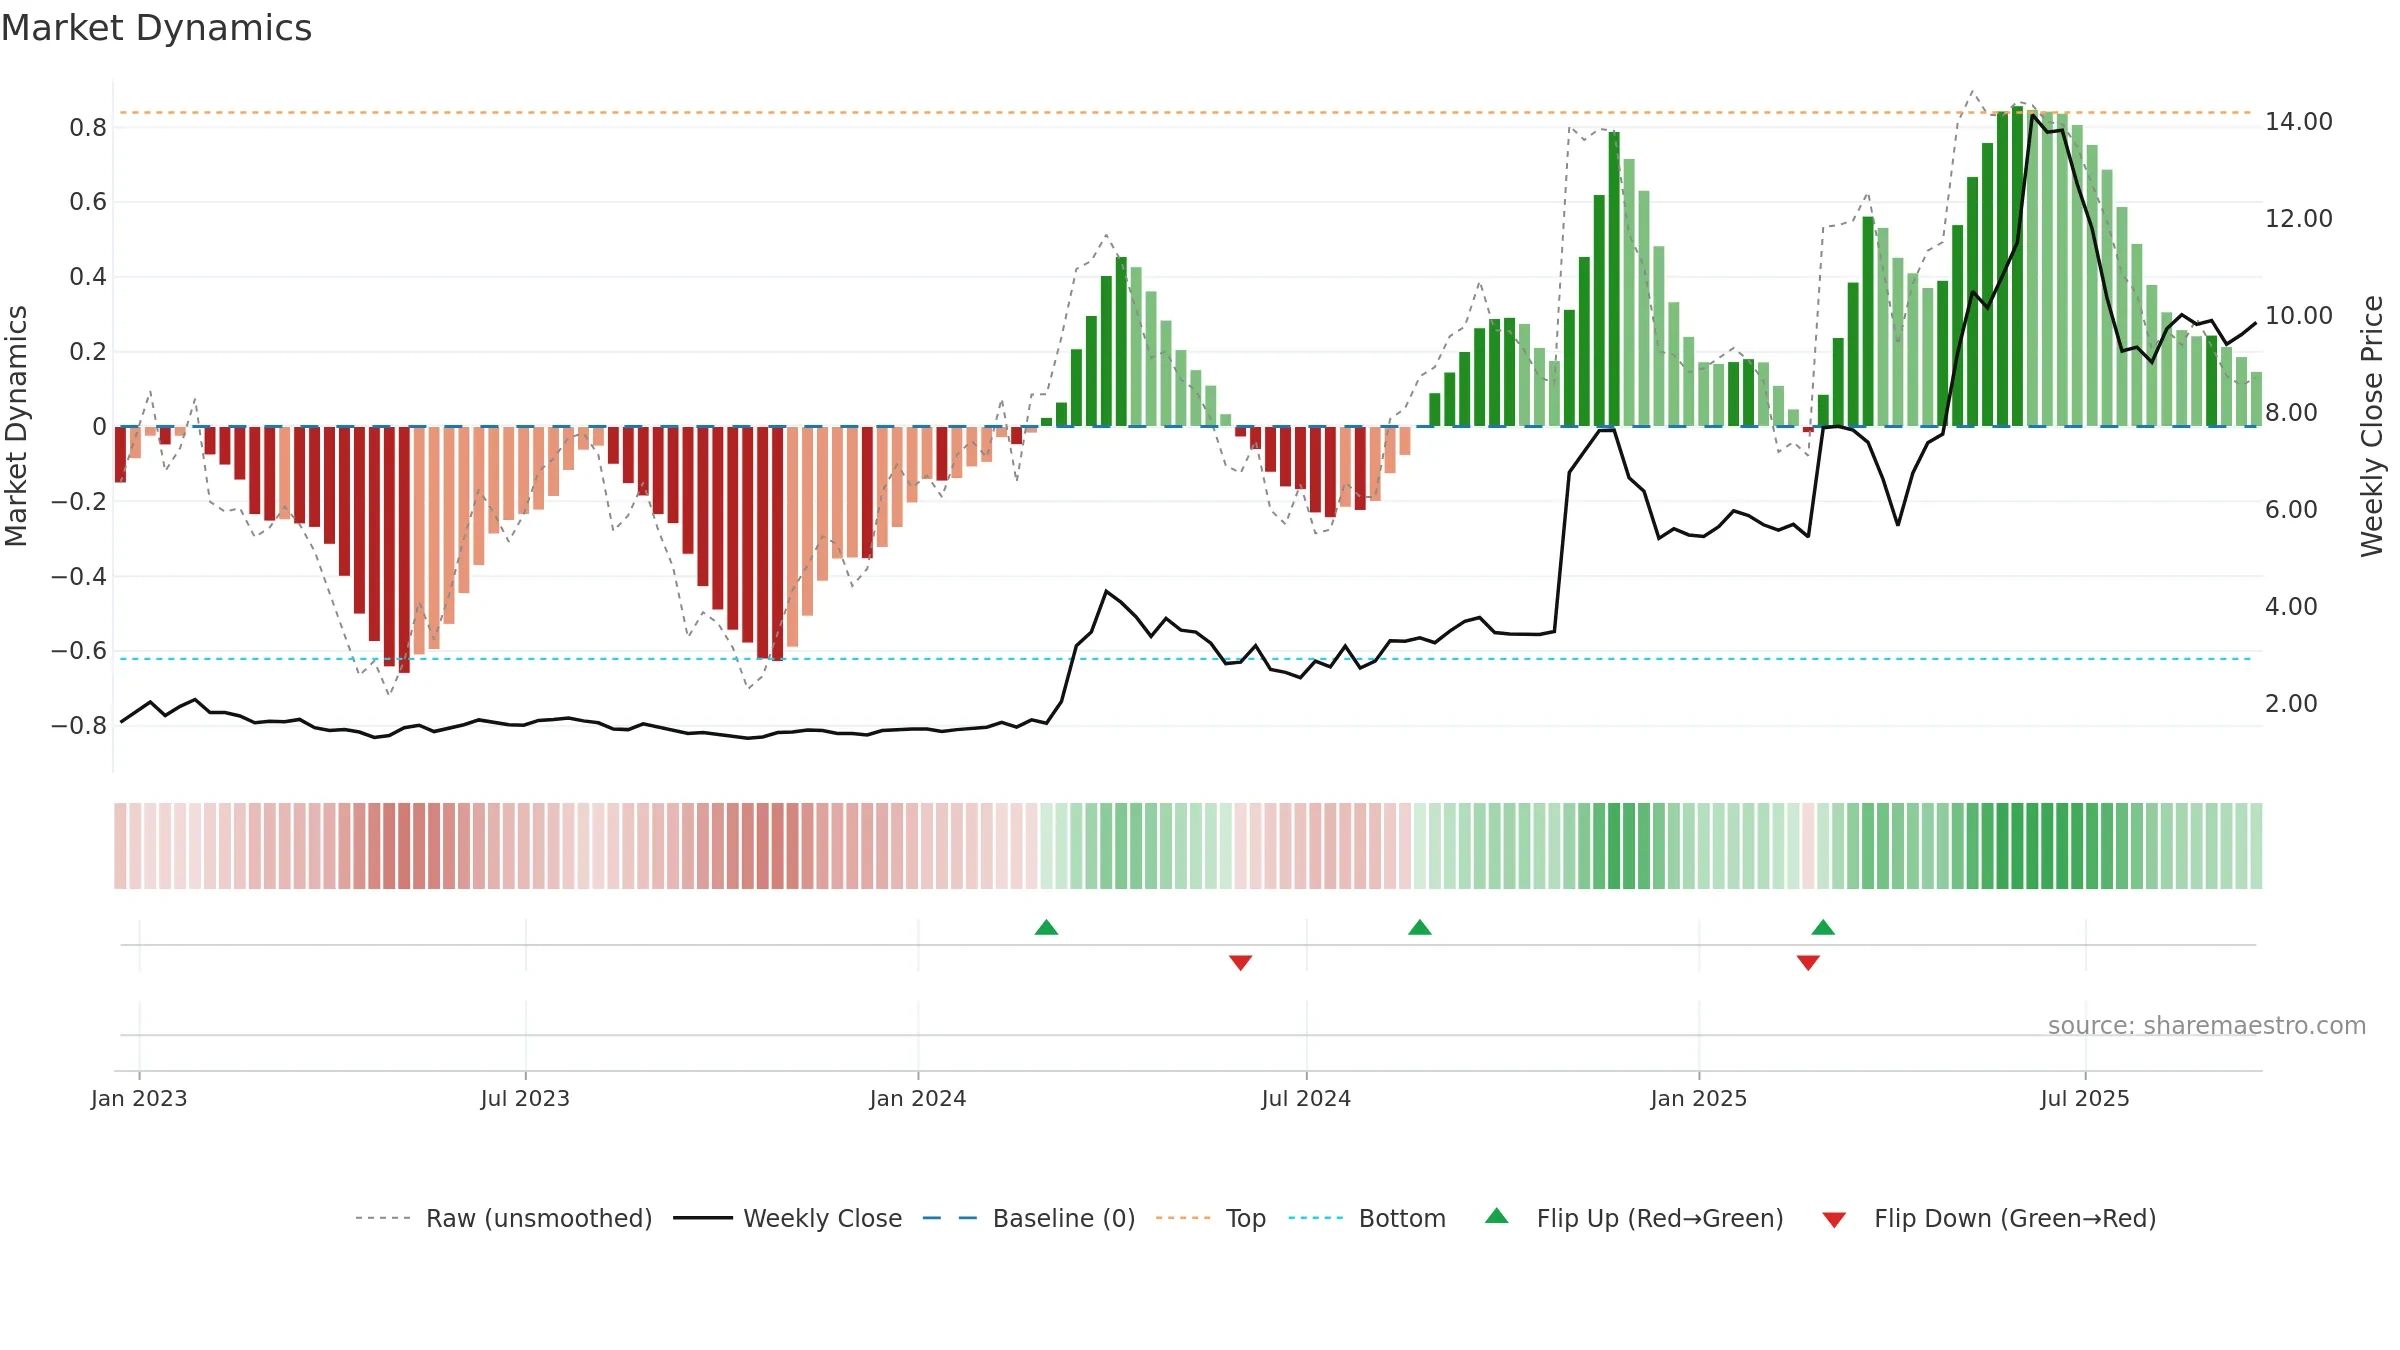The image size is (2400, 1350).
Task: Click the green triangle icon in the legend
Action: coord(1497,1216)
